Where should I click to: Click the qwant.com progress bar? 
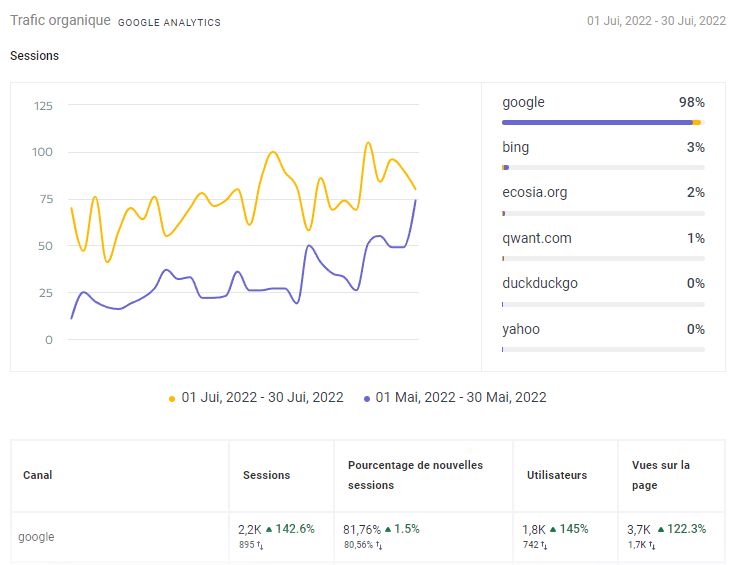click(x=602, y=258)
